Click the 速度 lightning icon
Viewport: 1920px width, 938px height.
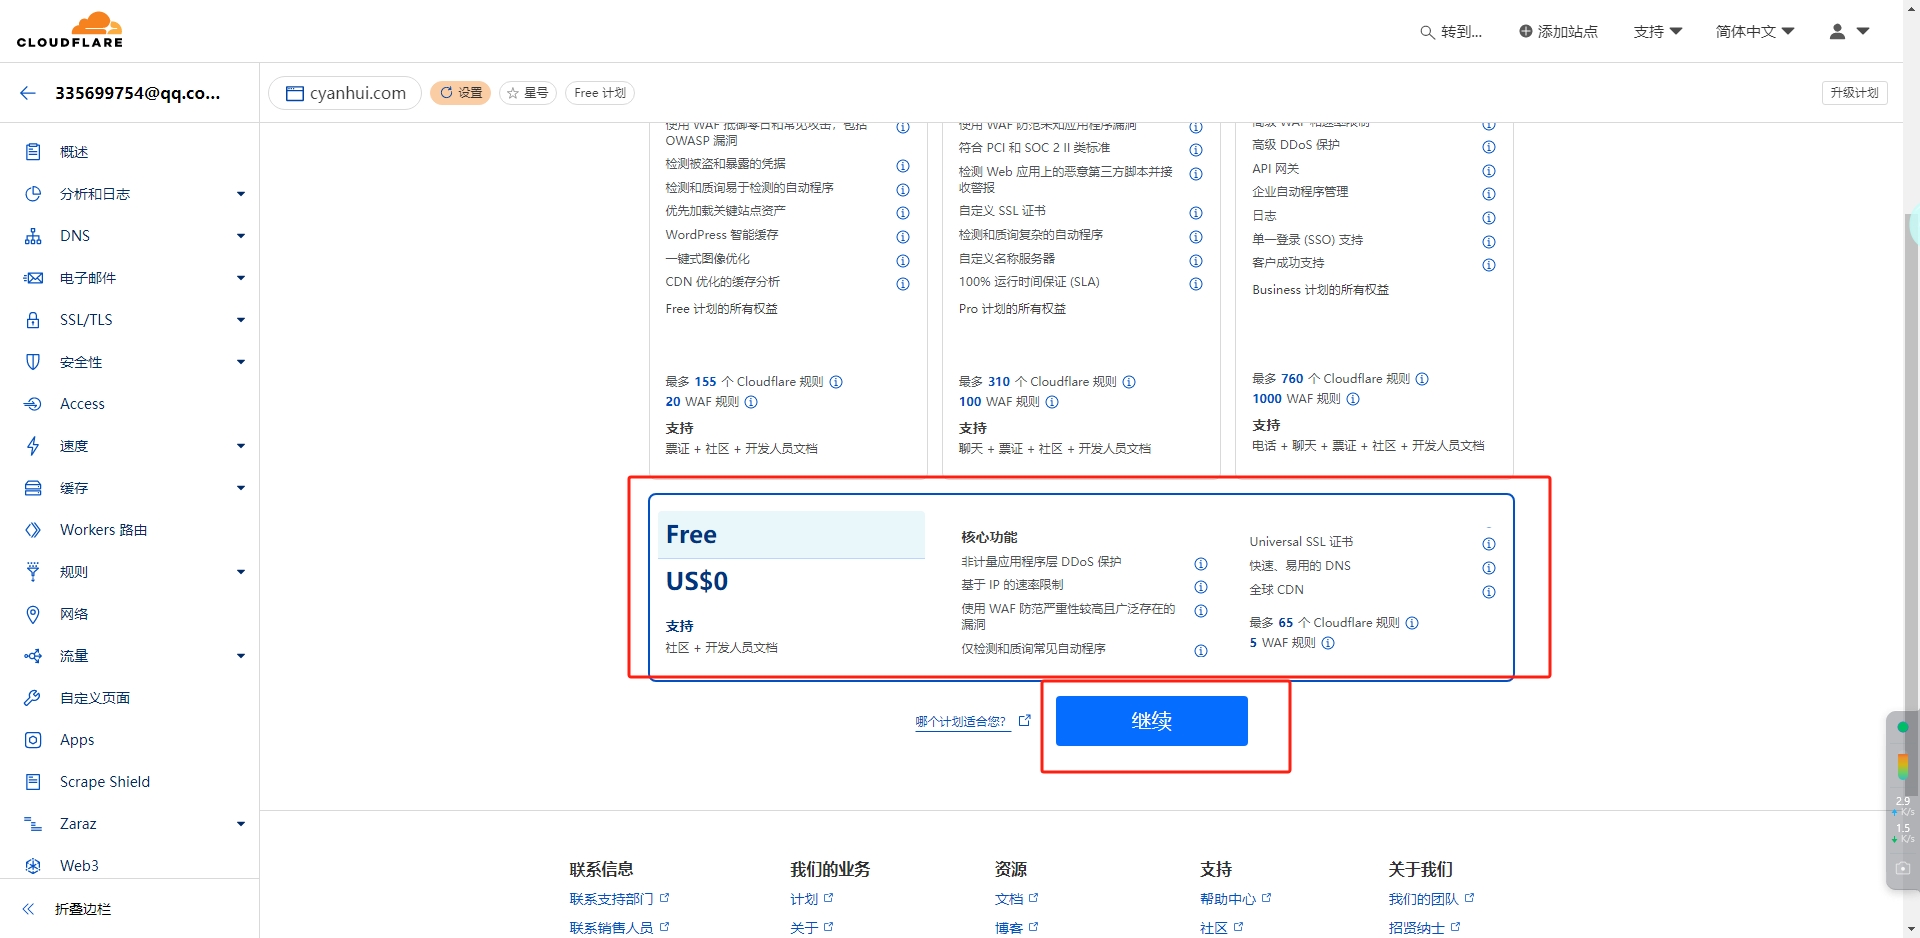tap(33, 446)
